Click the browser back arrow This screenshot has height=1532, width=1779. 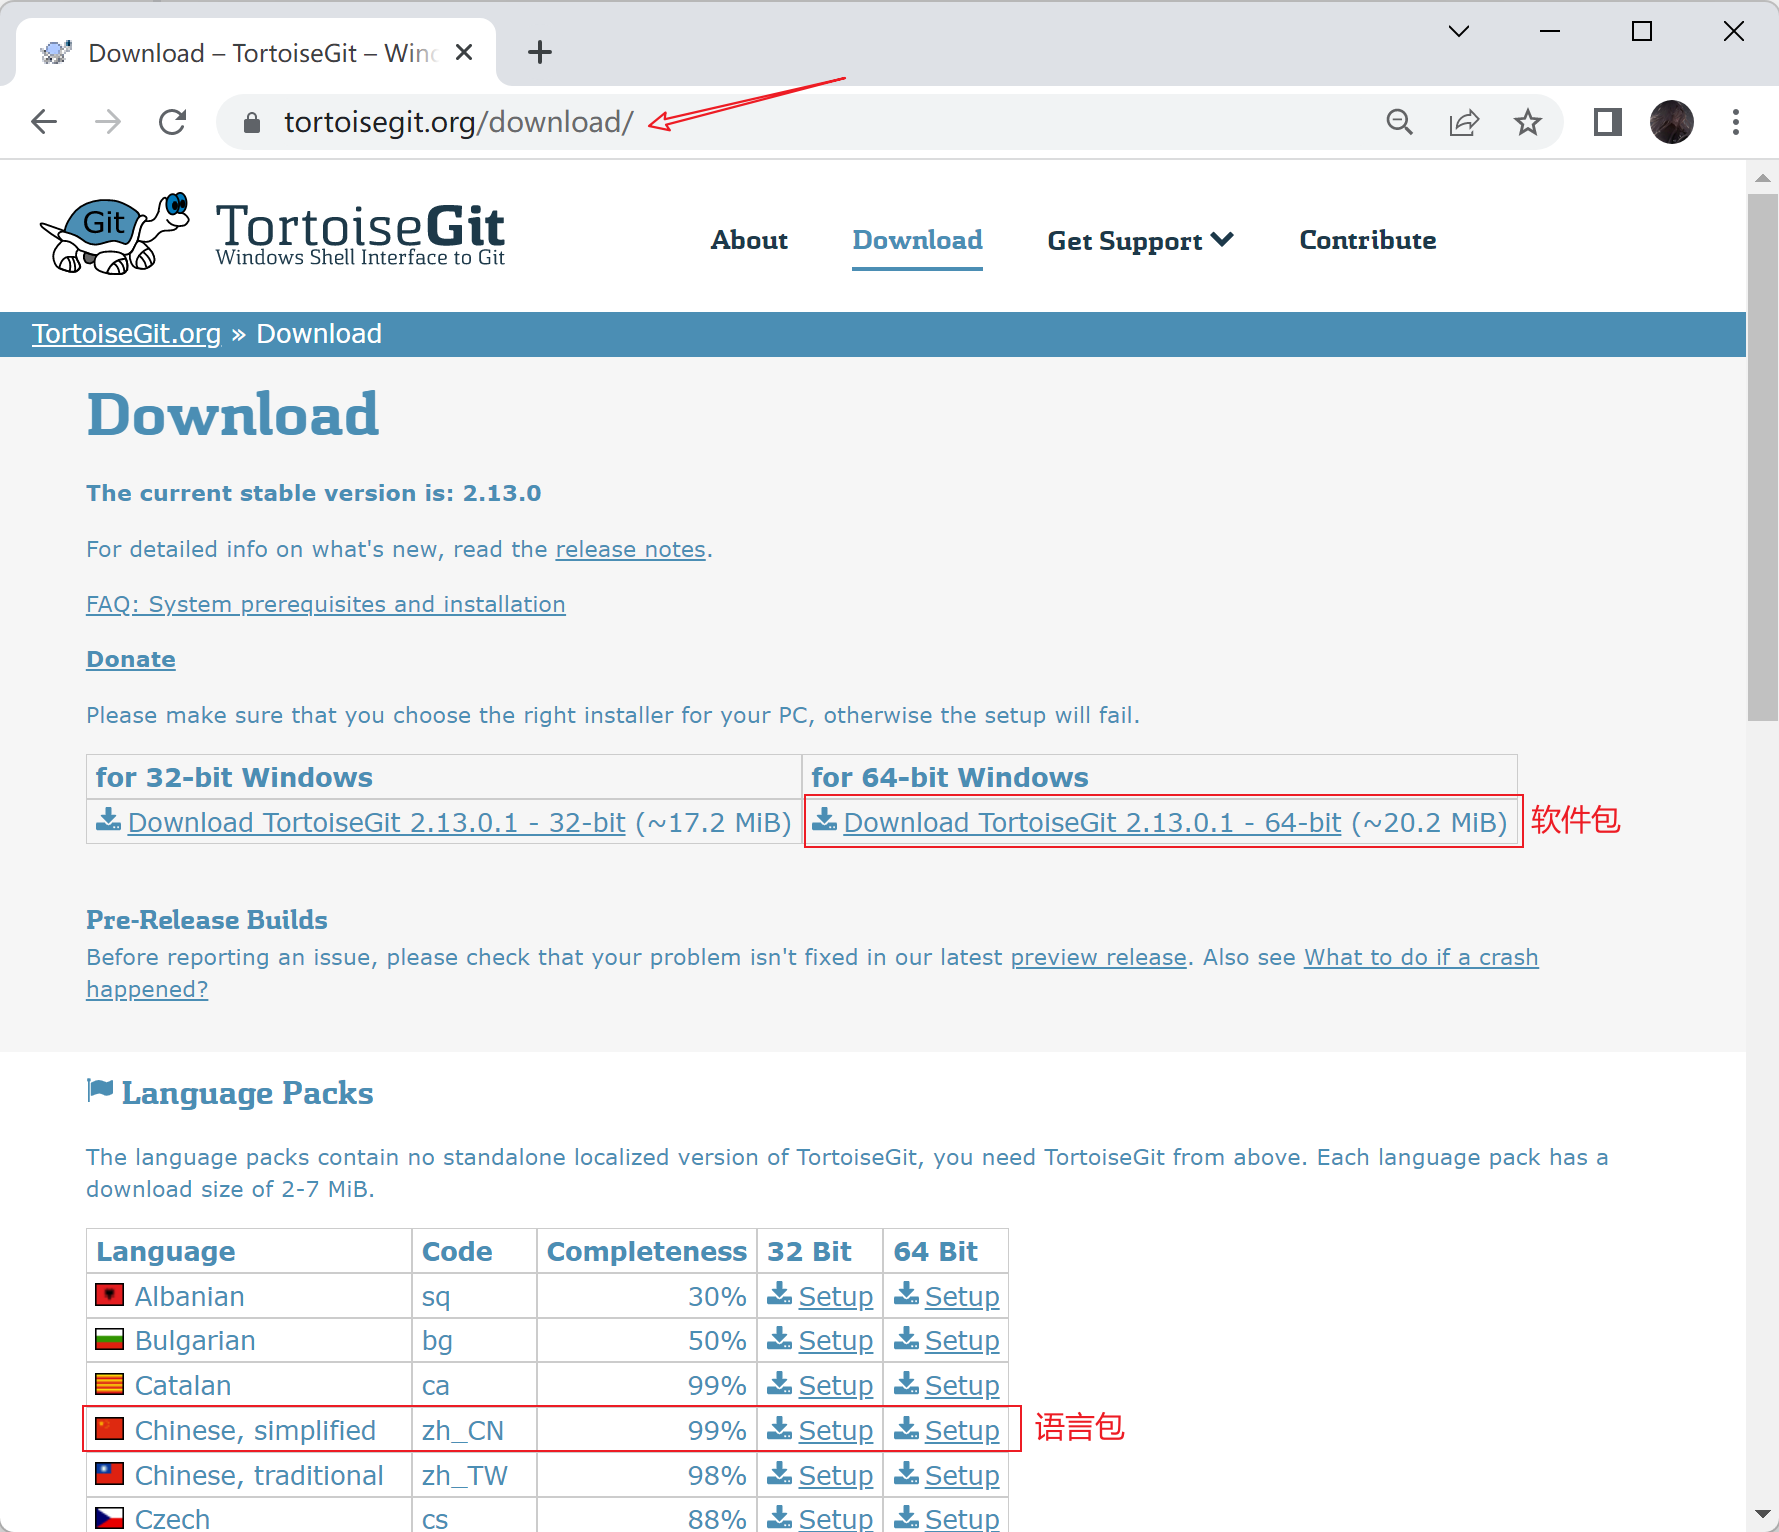tap(45, 122)
